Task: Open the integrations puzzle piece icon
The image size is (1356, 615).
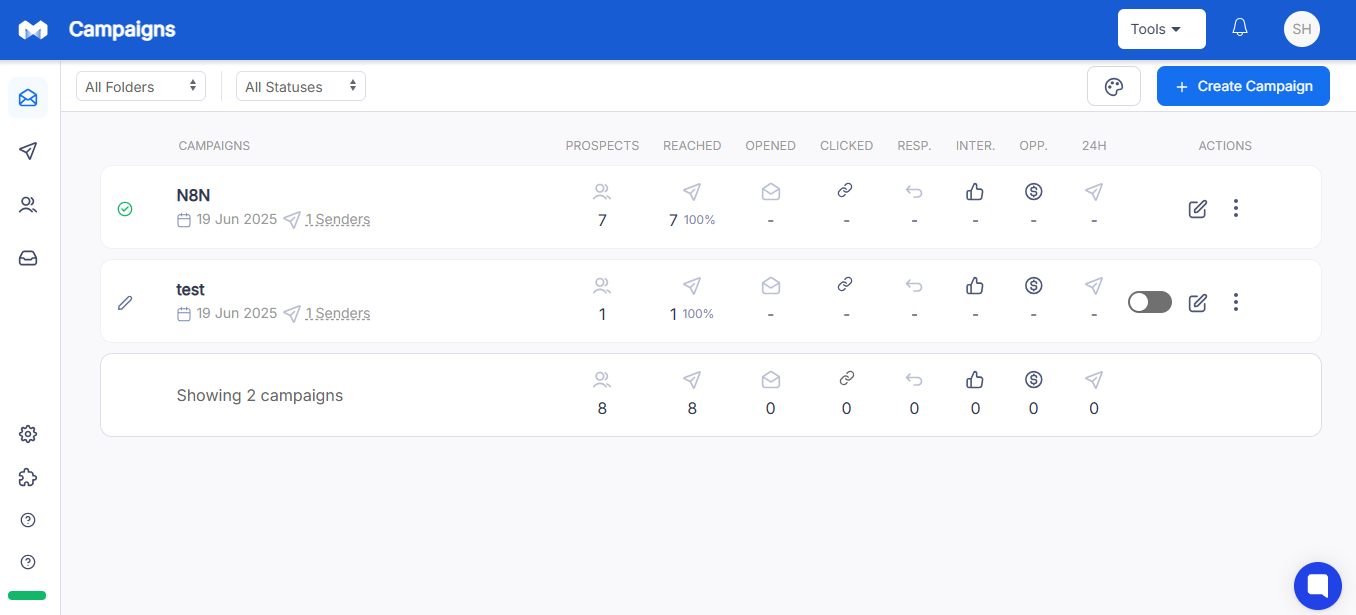Action: (x=28, y=477)
